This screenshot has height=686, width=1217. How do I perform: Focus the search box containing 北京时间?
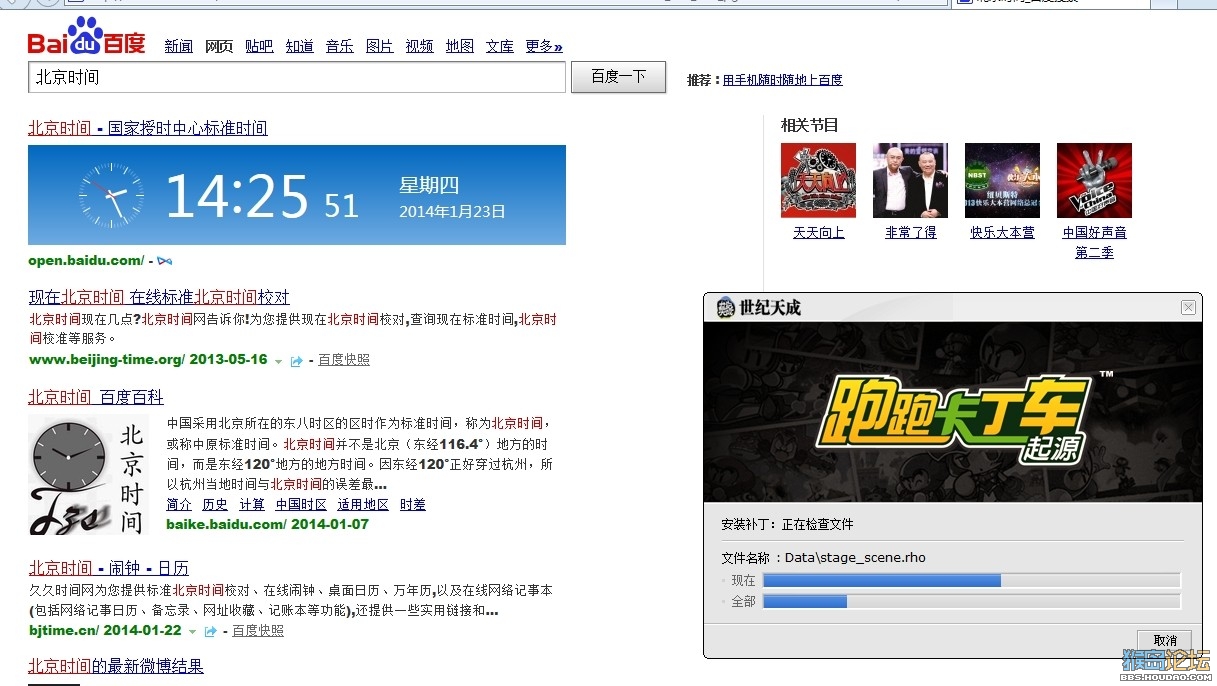click(x=297, y=77)
